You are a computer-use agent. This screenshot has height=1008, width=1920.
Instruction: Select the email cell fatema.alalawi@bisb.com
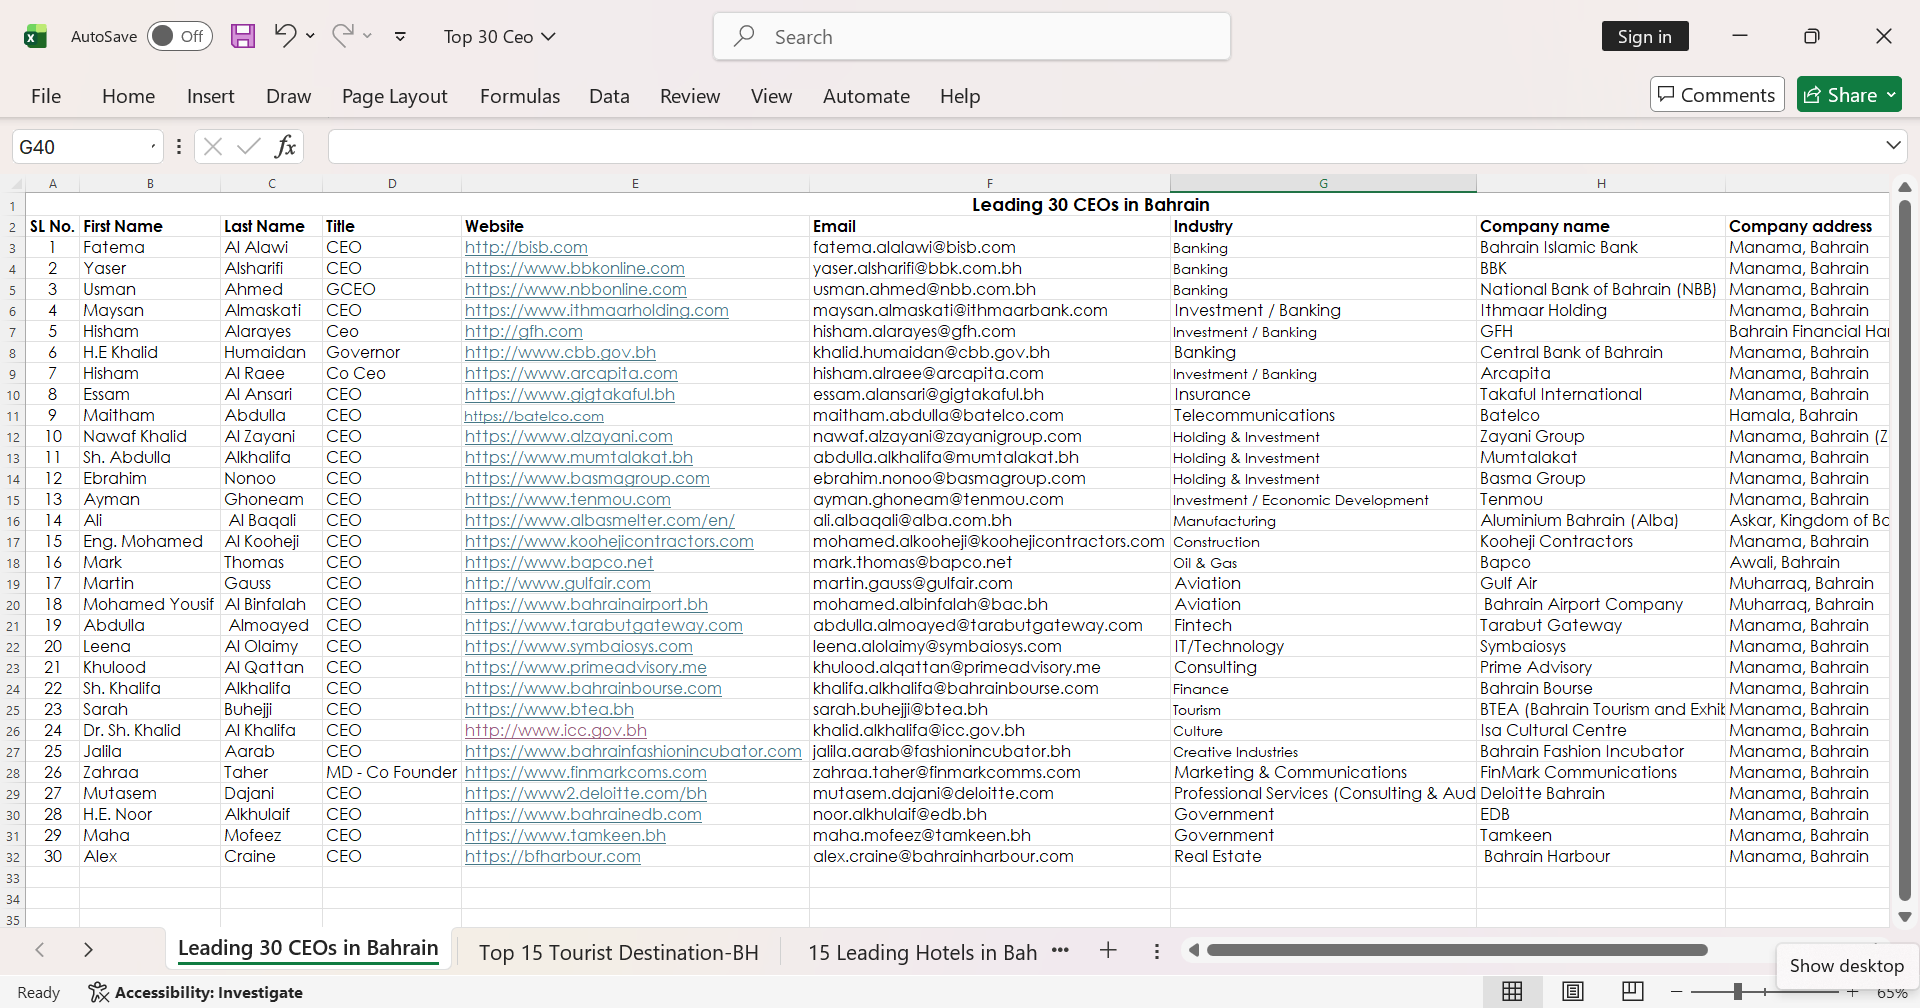[990, 247]
